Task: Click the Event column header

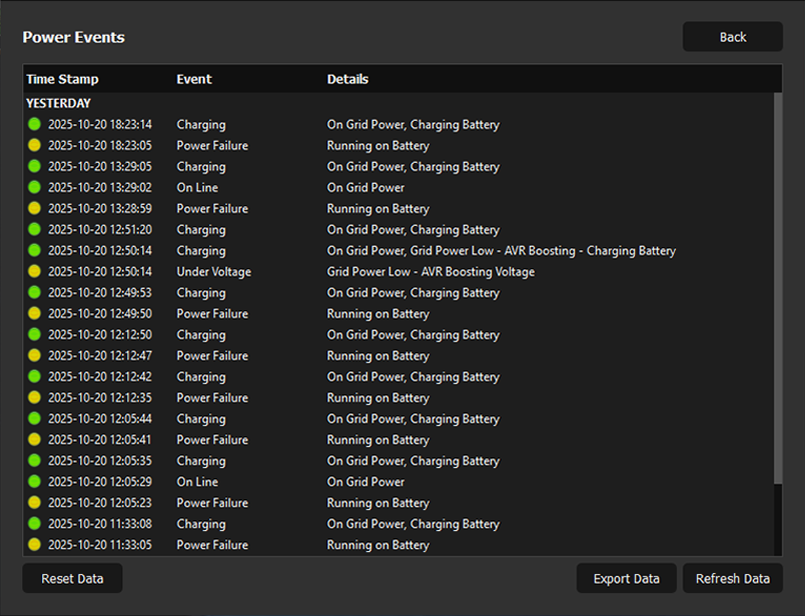Action: coord(194,79)
